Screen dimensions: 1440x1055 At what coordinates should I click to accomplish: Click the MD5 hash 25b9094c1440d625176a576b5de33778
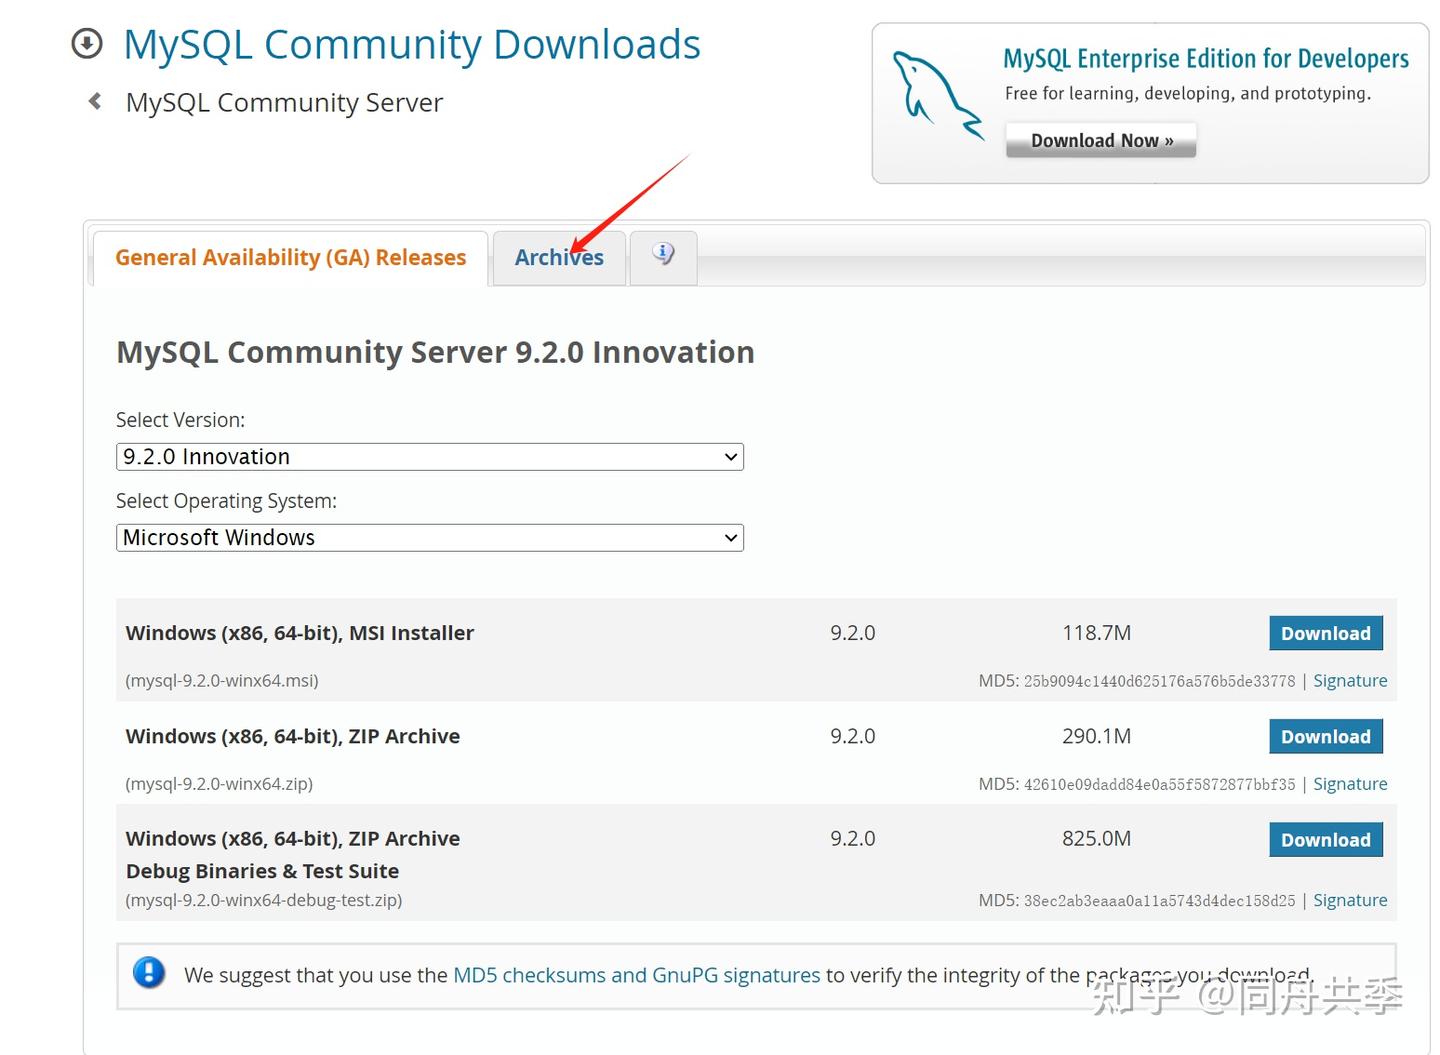click(x=1159, y=681)
